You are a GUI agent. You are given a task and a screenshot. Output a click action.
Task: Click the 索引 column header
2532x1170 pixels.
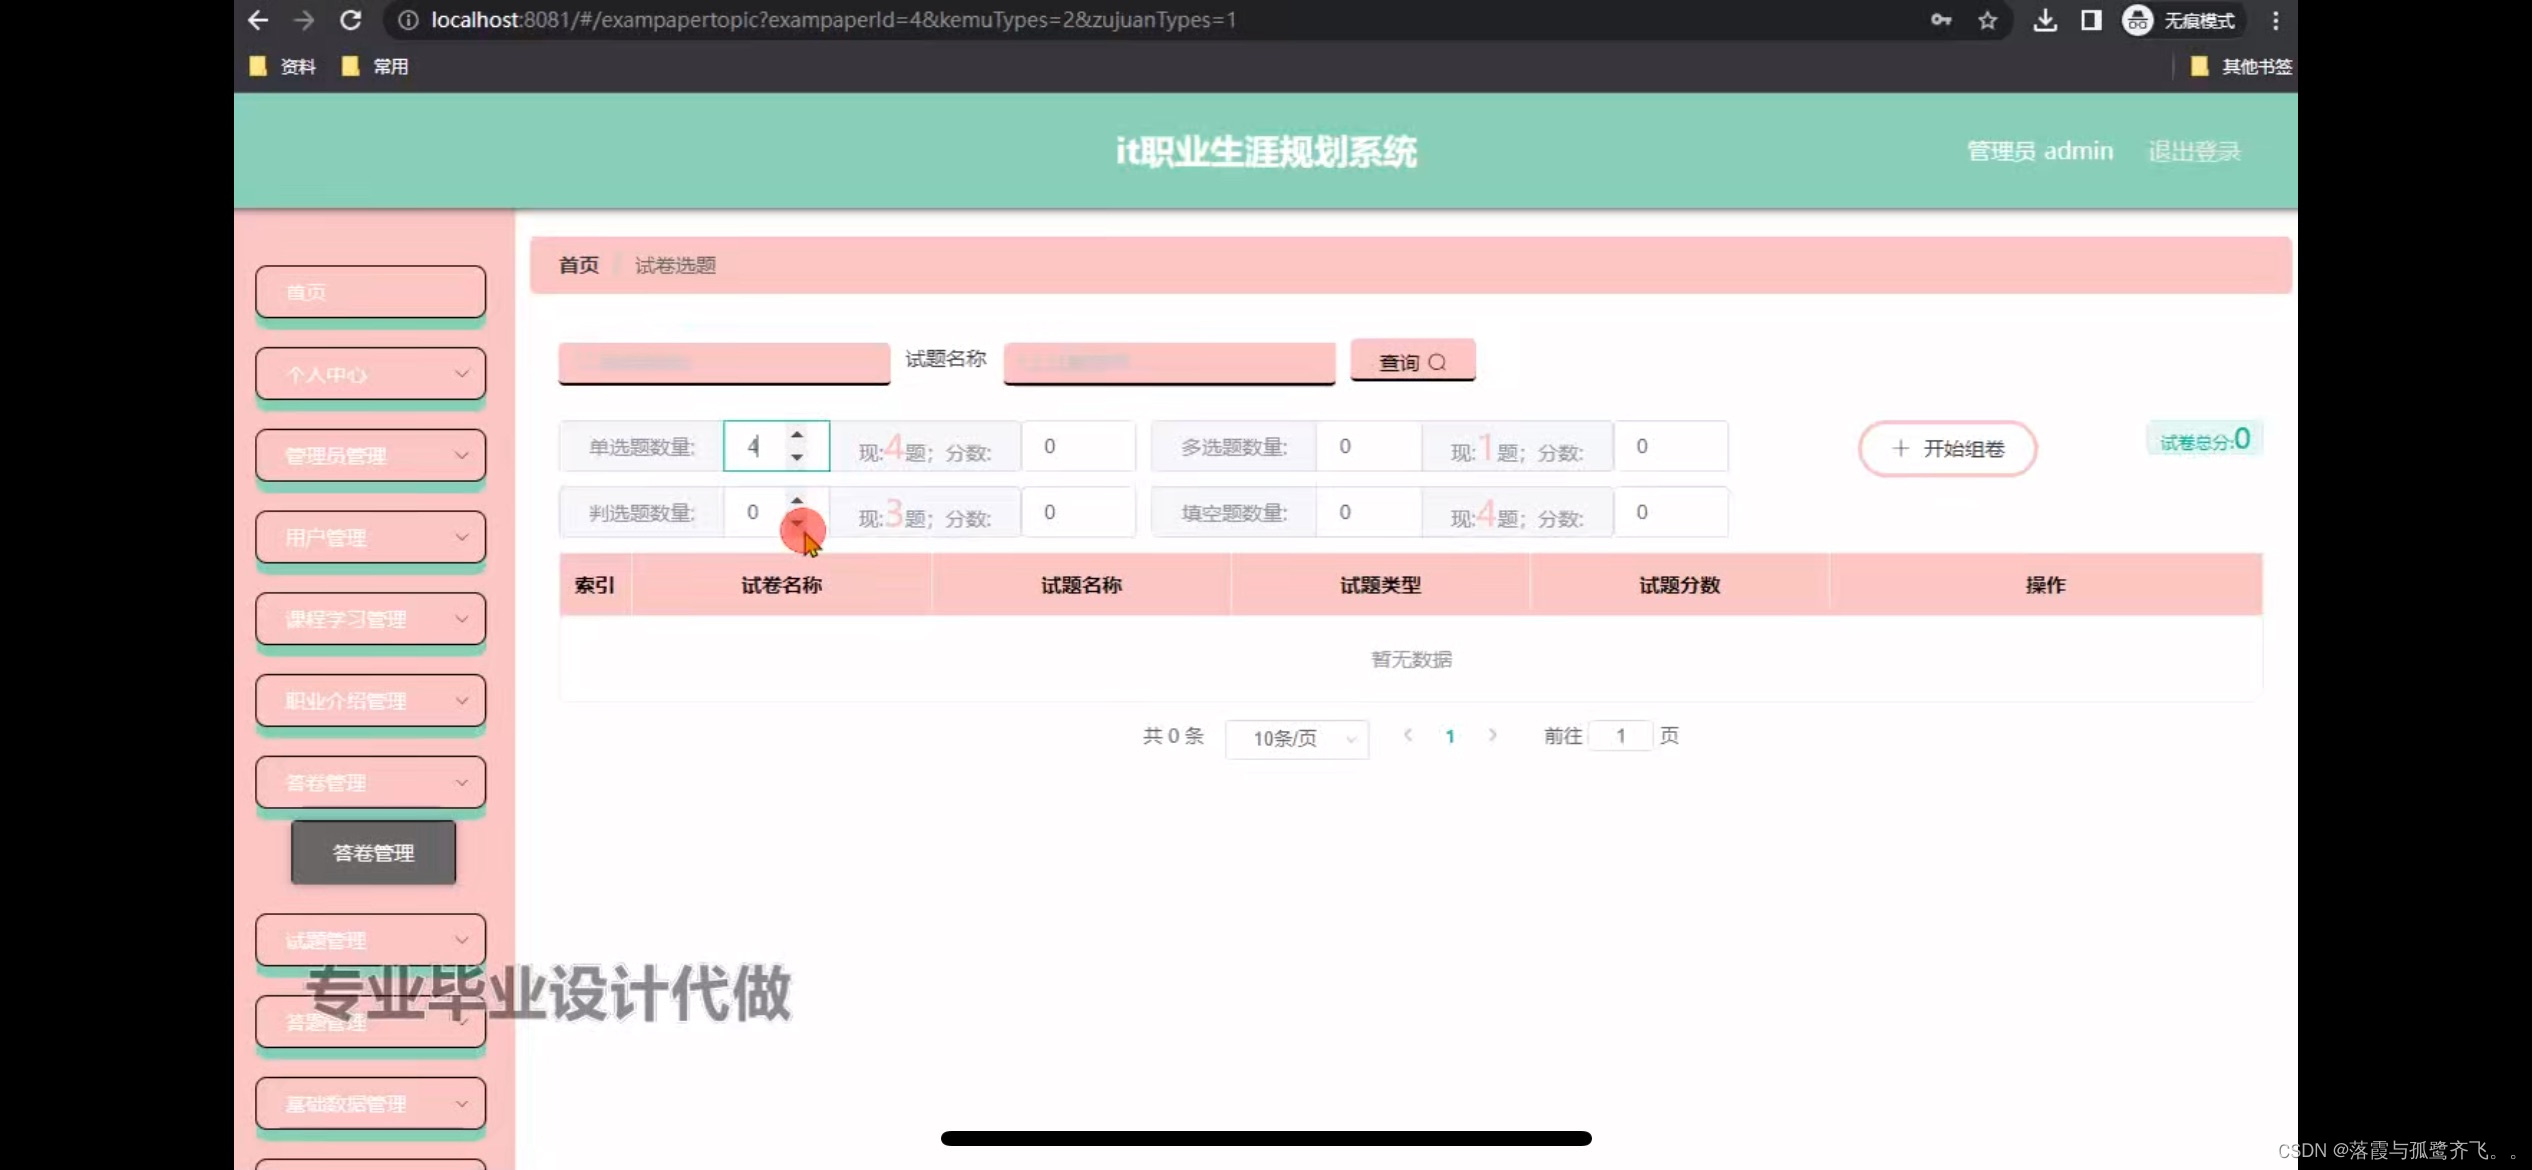coord(594,585)
